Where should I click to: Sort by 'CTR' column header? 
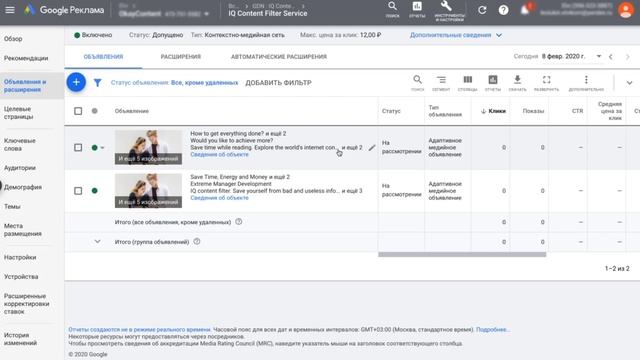click(578, 111)
